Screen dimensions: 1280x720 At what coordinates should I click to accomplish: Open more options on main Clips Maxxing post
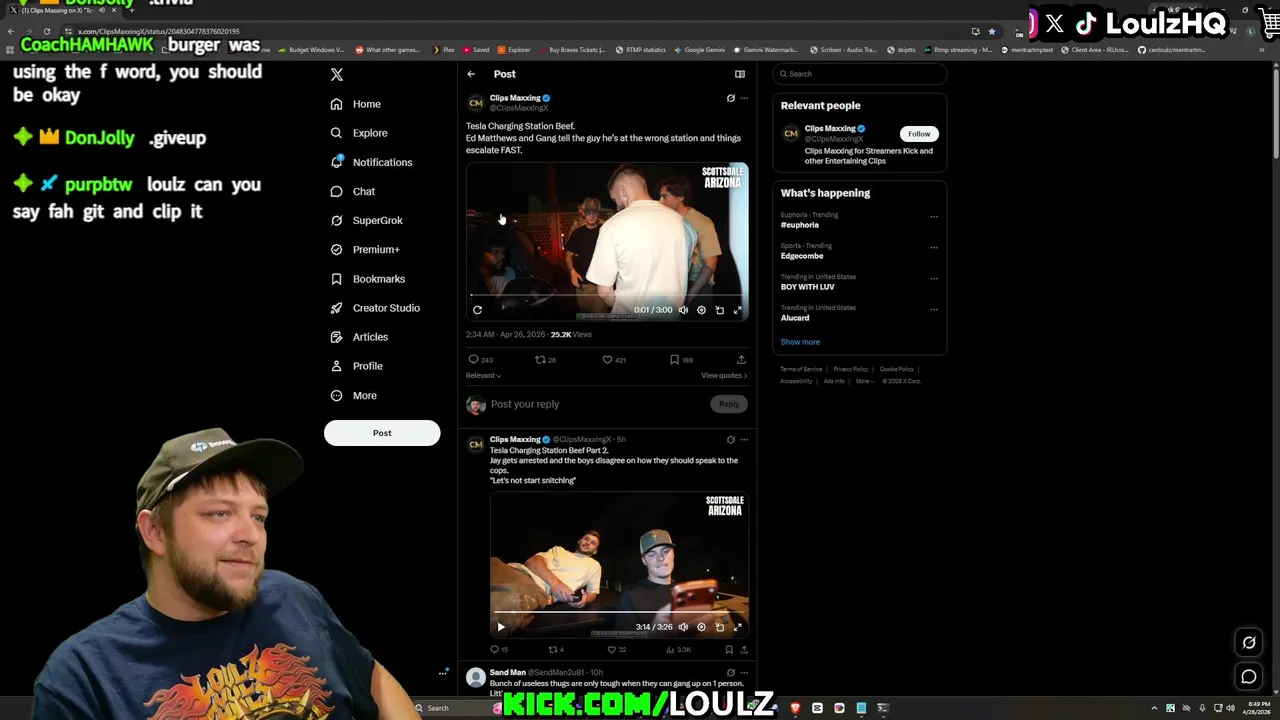coord(744,98)
